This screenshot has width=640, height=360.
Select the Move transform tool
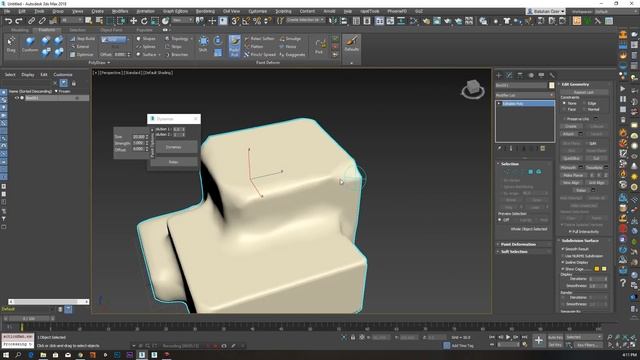133,21
